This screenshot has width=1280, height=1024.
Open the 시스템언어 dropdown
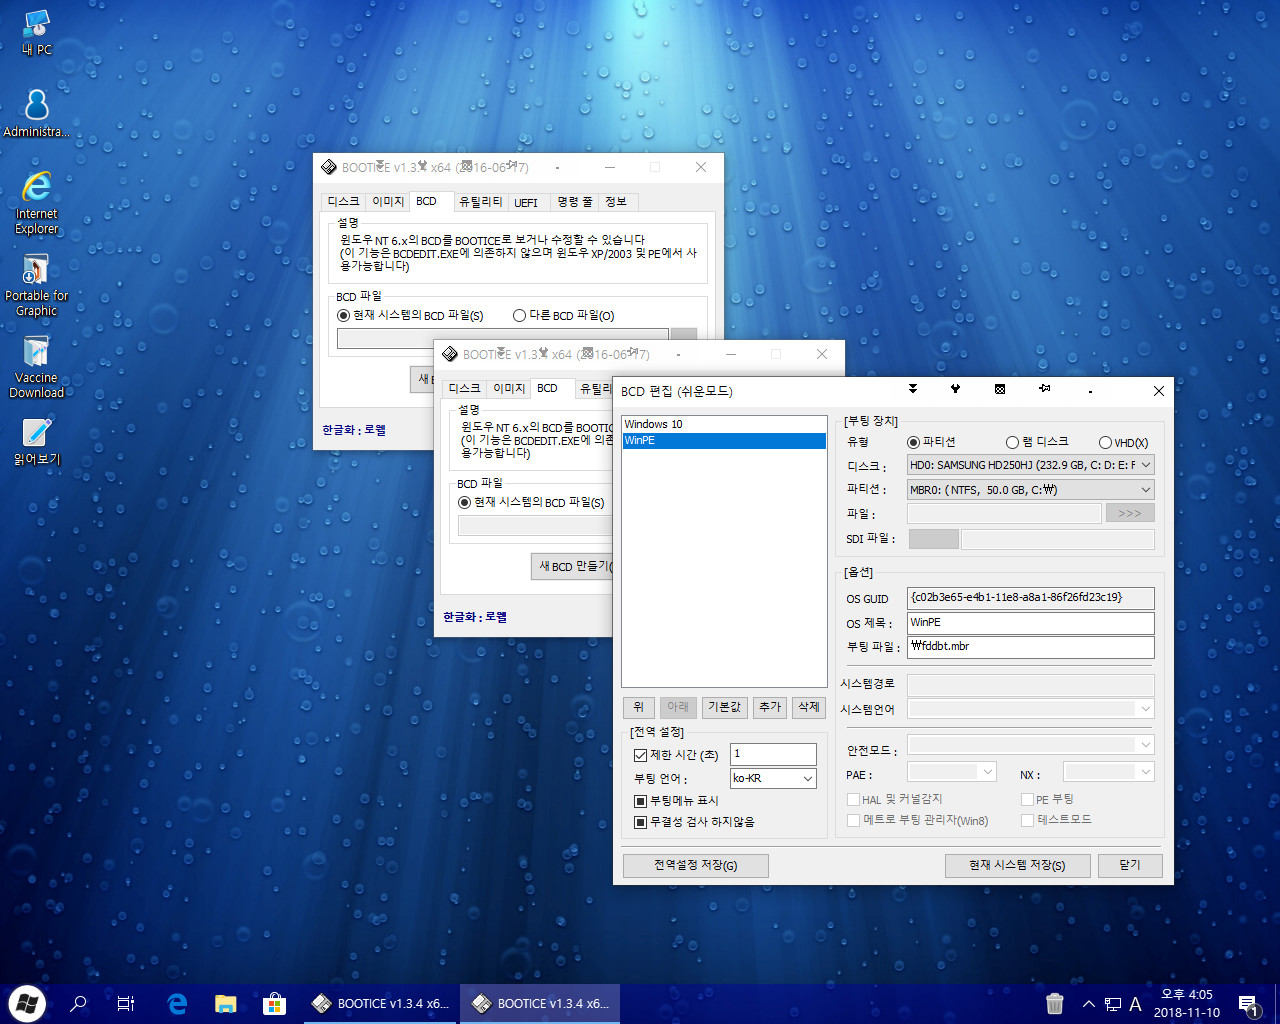click(x=1031, y=709)
